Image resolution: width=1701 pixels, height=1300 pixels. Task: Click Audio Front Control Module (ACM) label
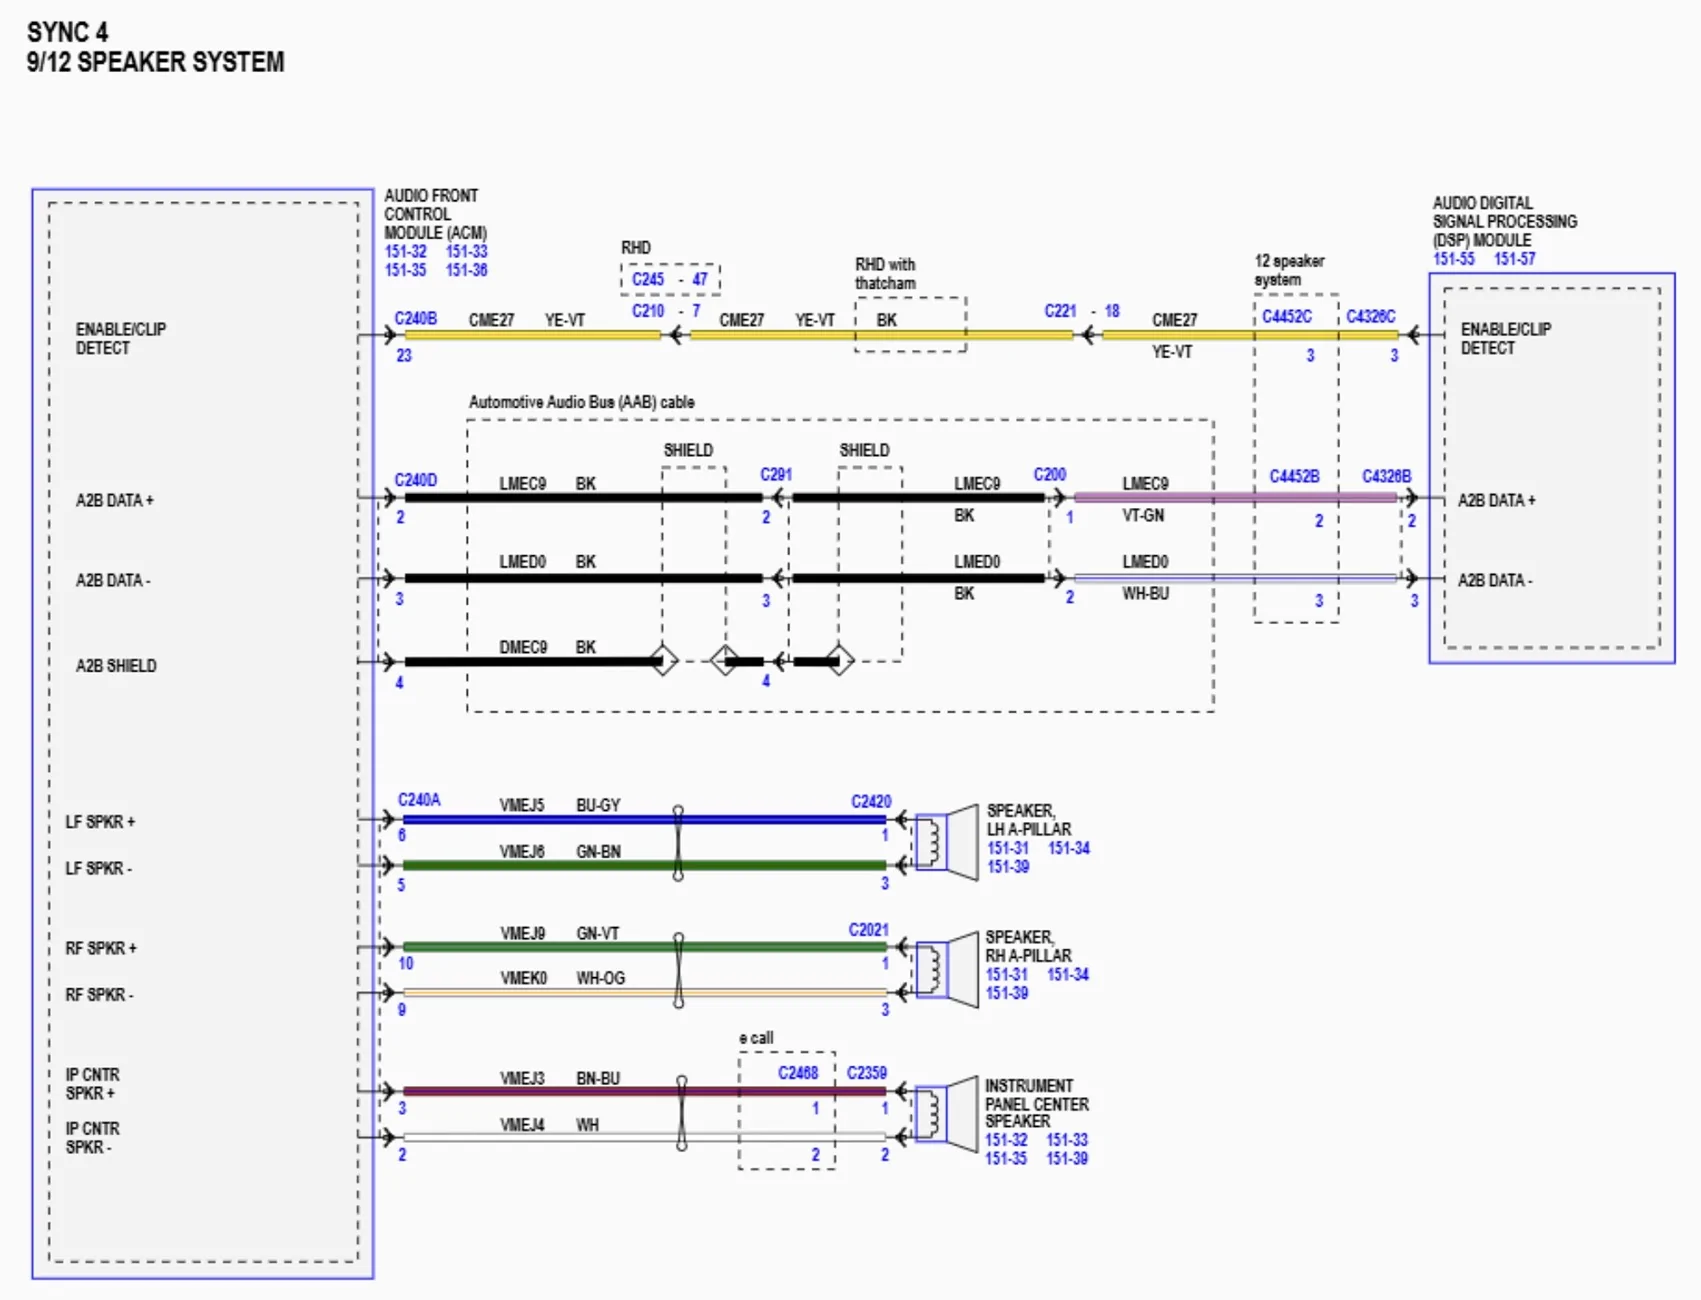point(435,214)
